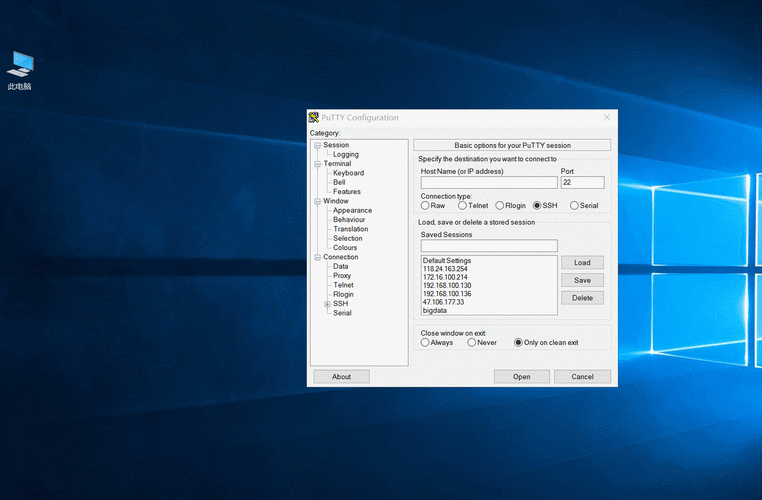
Task: Collapse the Session tree node
Action: [317, 145]
